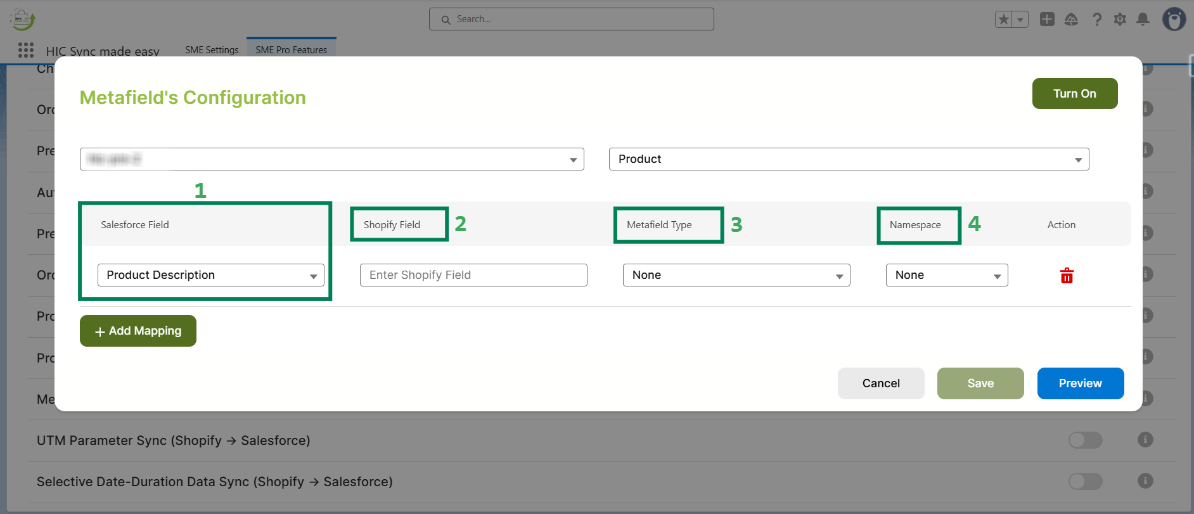Click the Enter Shopify Field input
1194x514 pixels.
pos(474,275)
